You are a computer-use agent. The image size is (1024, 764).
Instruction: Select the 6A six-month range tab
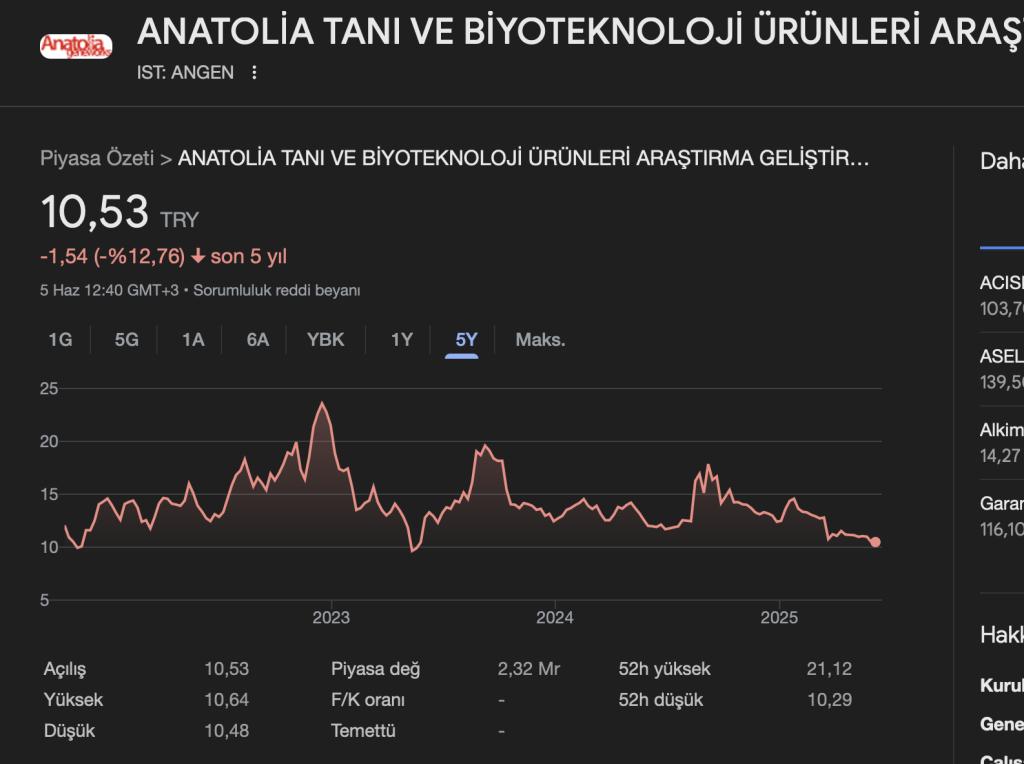pos(258,340)
